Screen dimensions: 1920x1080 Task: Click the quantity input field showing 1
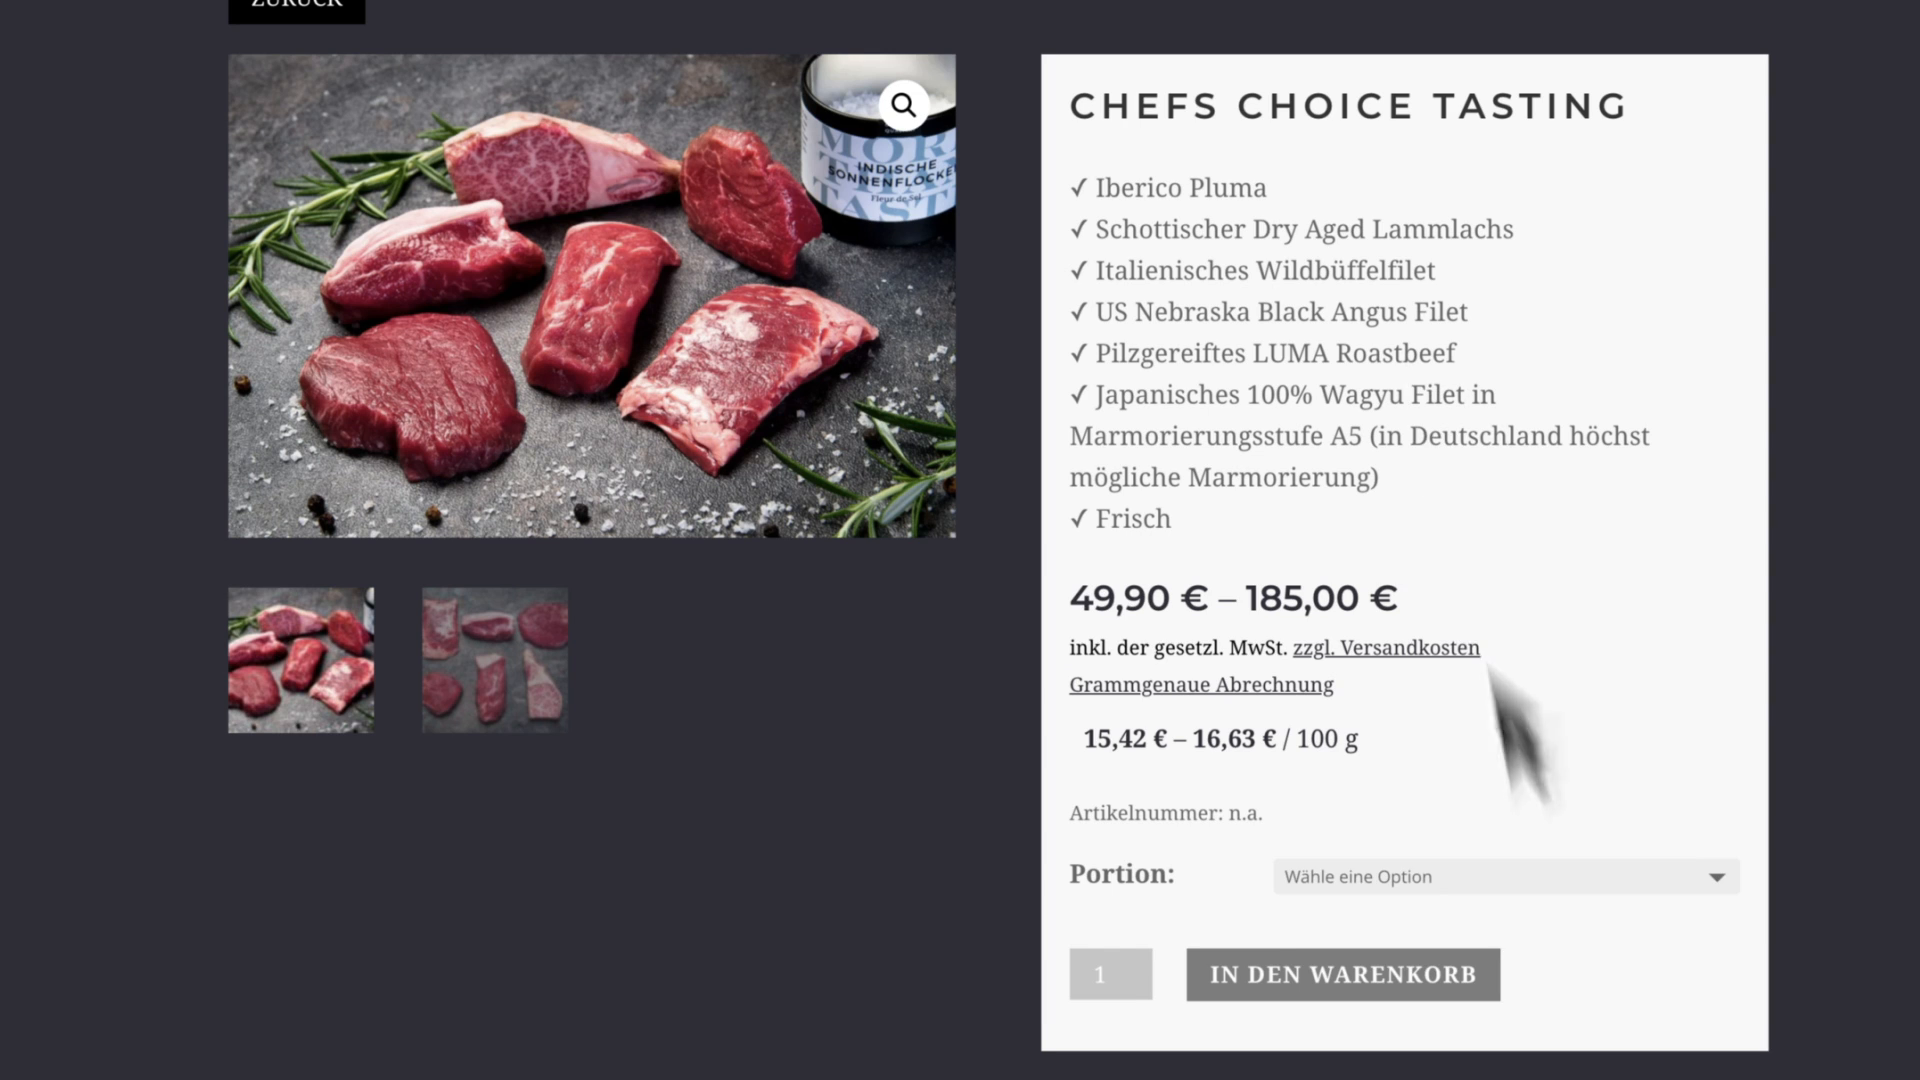pyautogui.click(x=1110, y=974)
